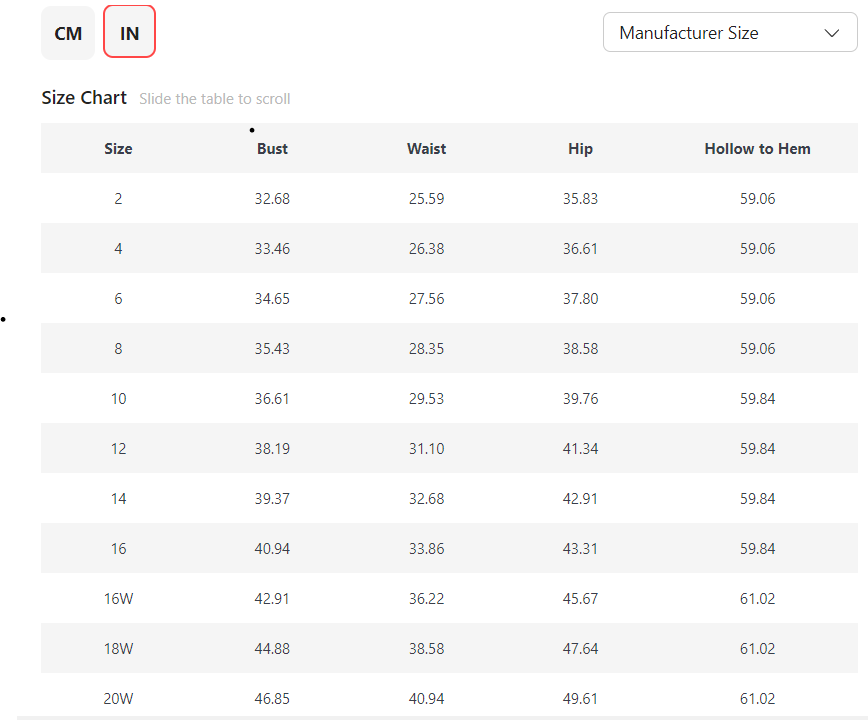The image size is (868, 720).
Task: Select the IN unit button
Action: click(129, 33)
